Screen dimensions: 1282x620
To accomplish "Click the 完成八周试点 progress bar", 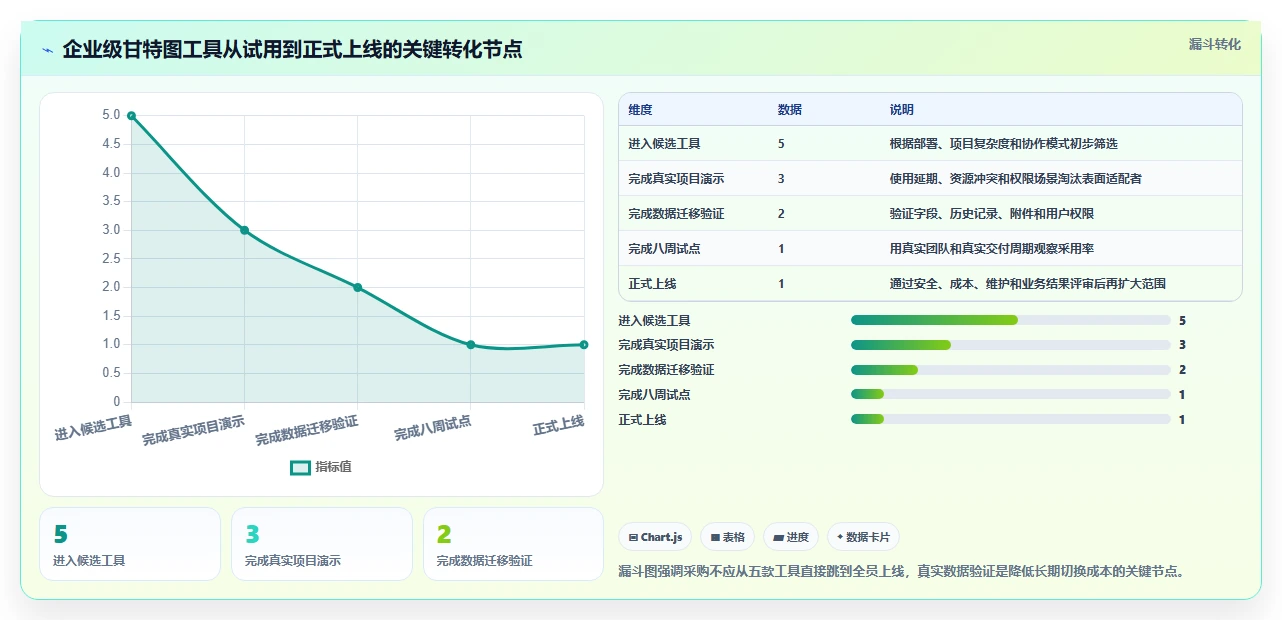I will tap(1010, 394).
